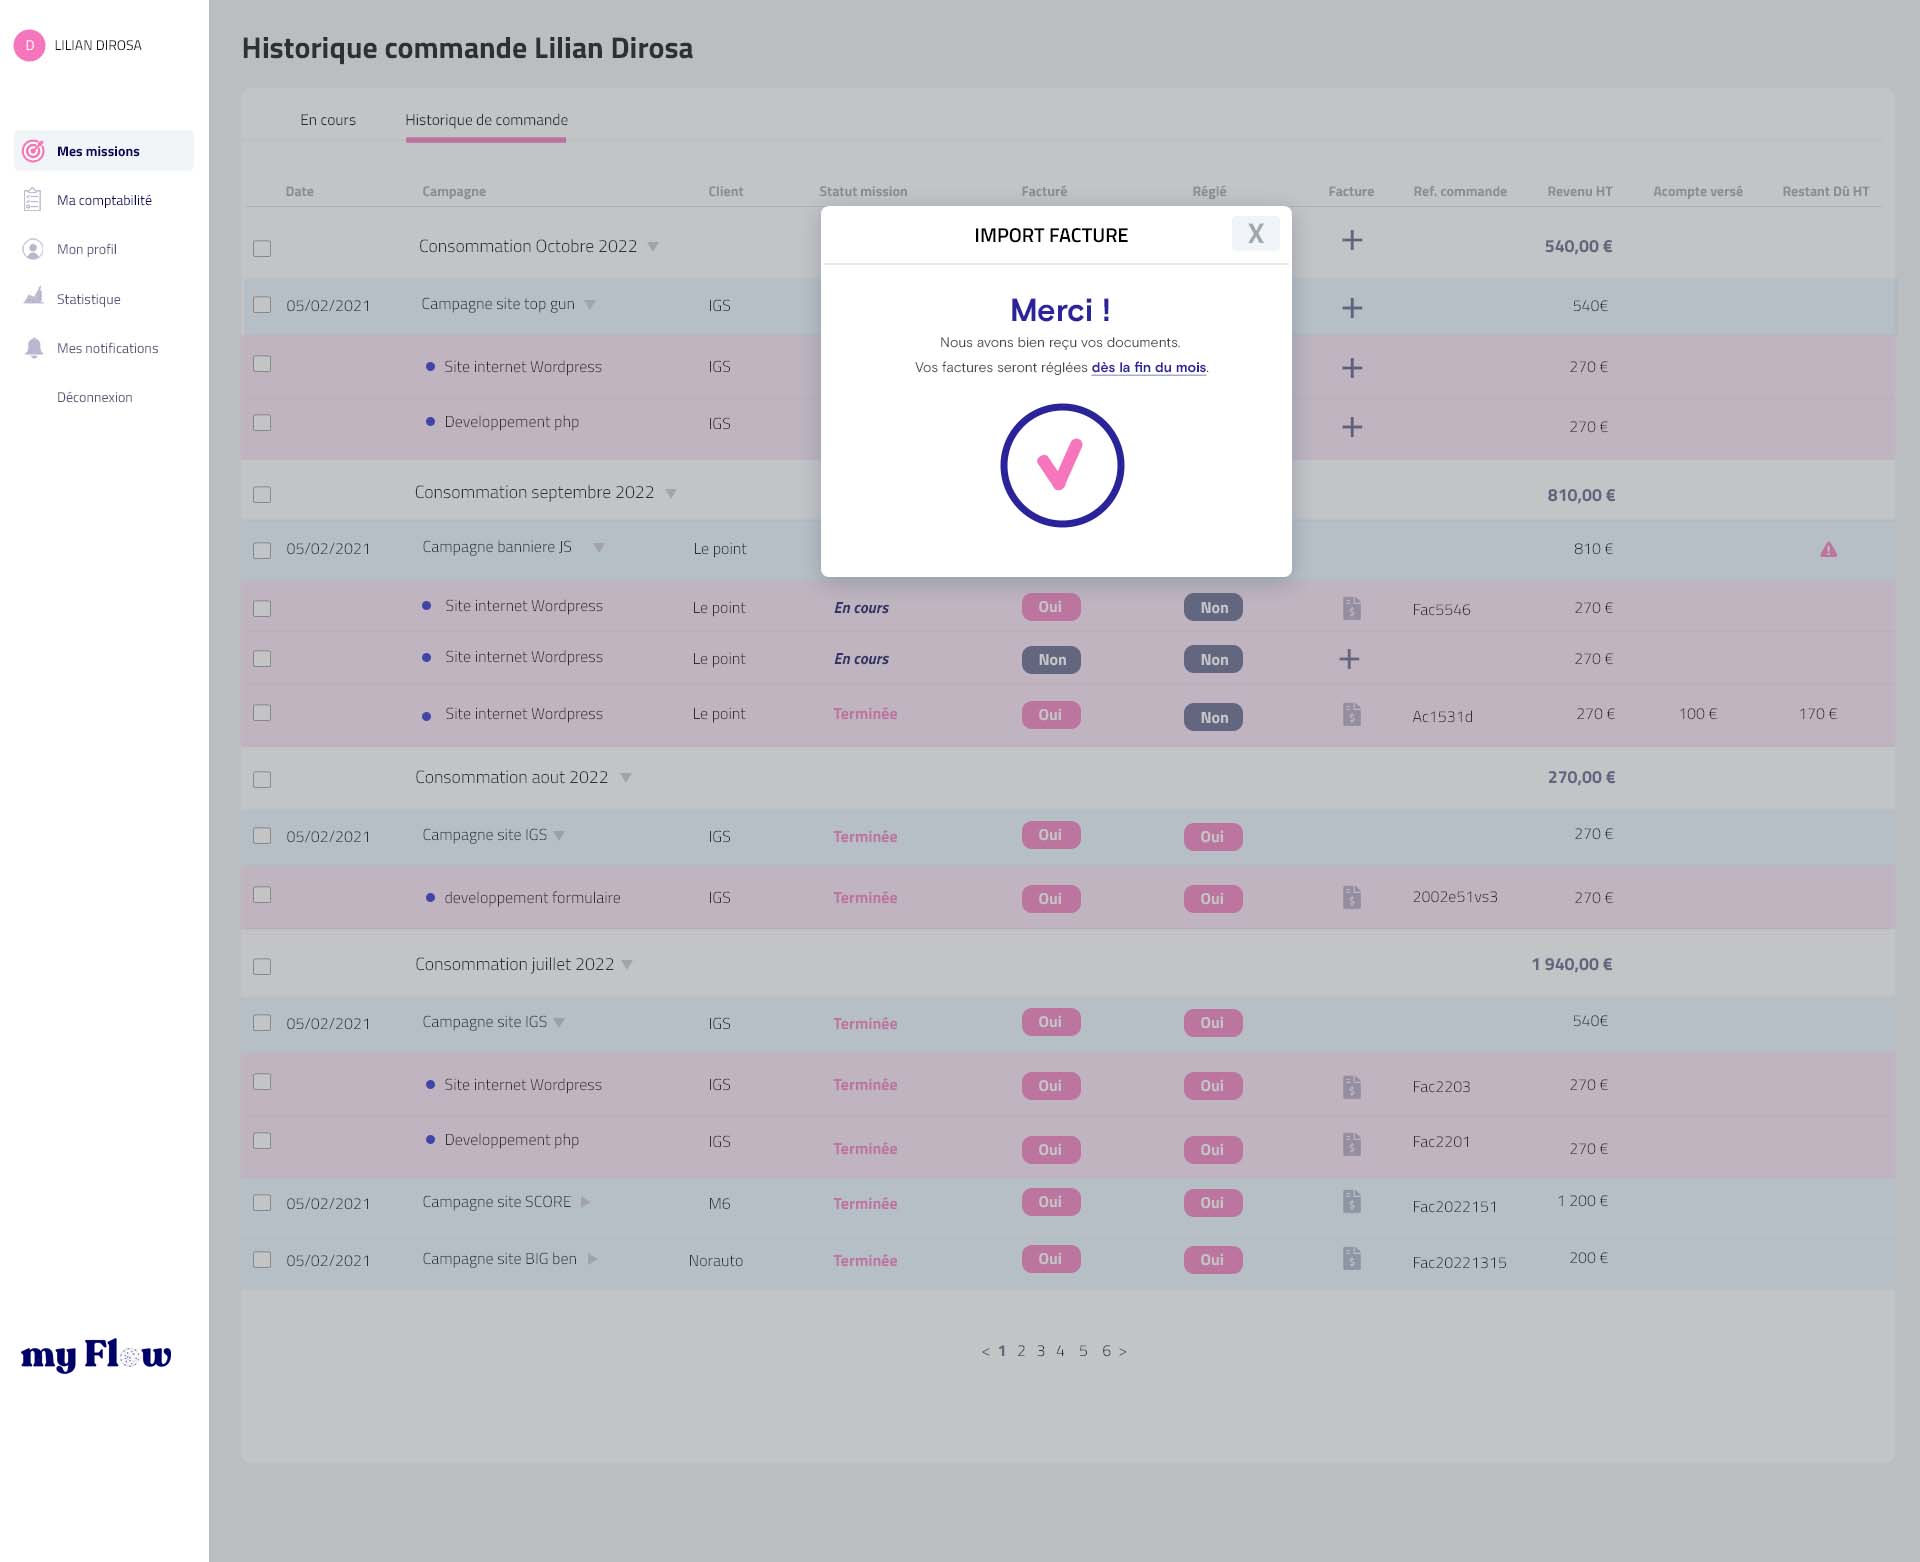Open invoice file icon for Fac2022151
The image size is (1920, 1562).
click(1351, 1202)
